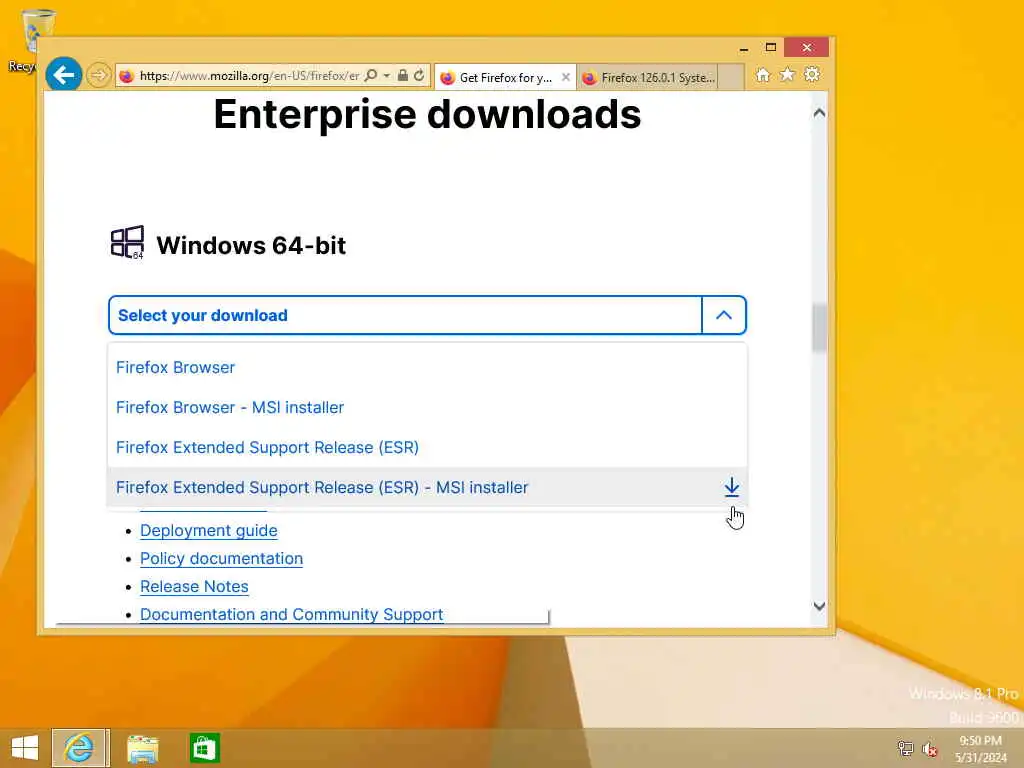Click the grayed forward navigation arrow

point(99,75)
